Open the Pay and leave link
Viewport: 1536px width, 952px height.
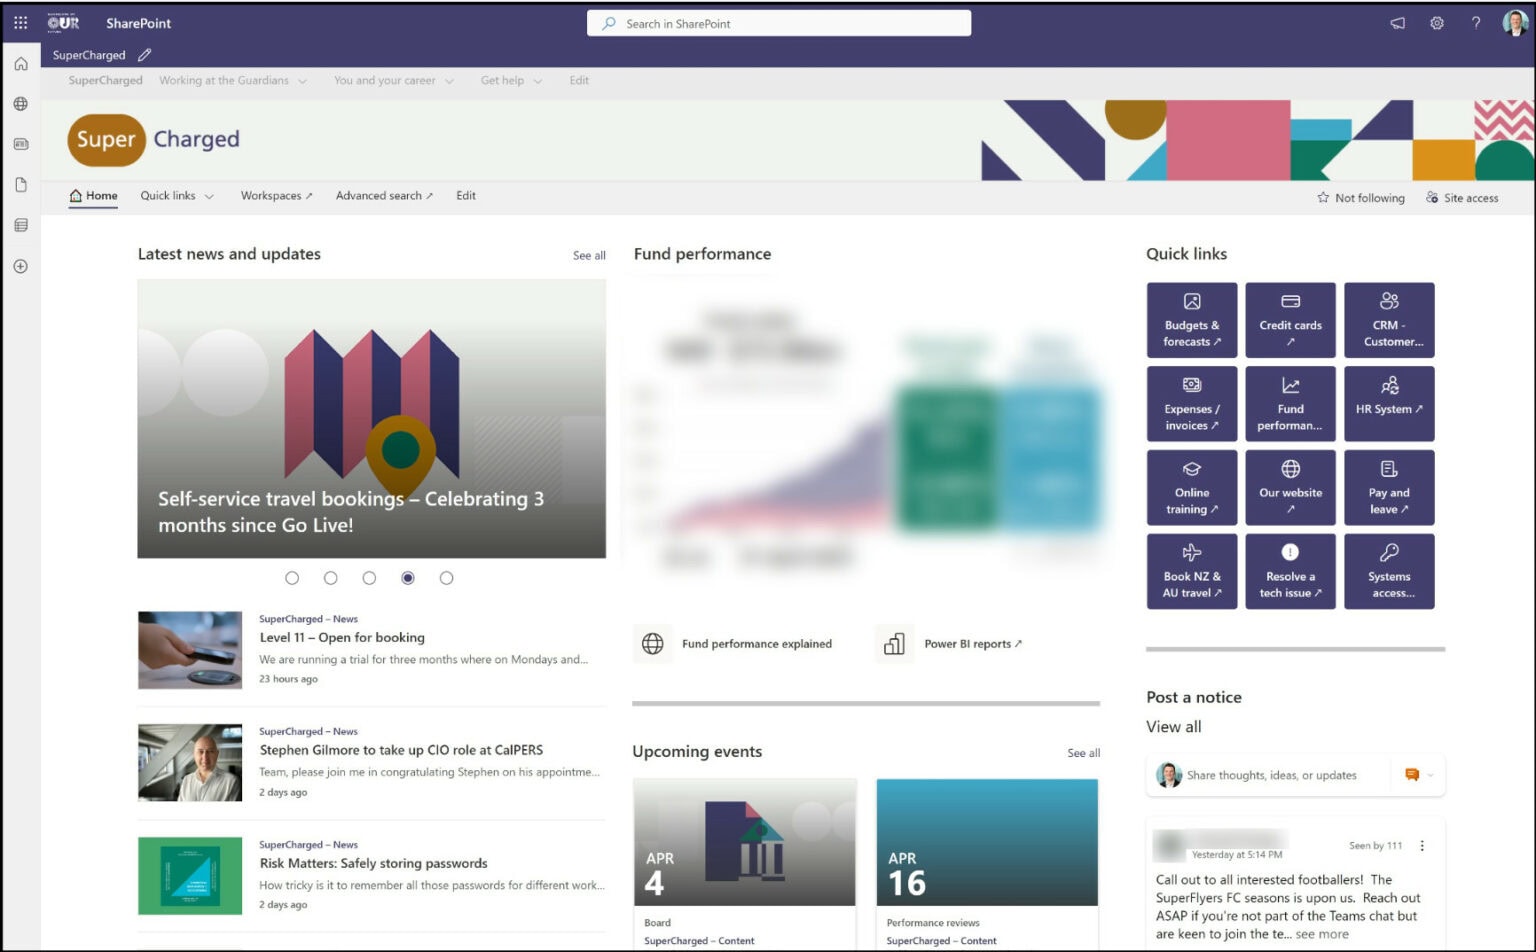click(x=1389, y=487)
